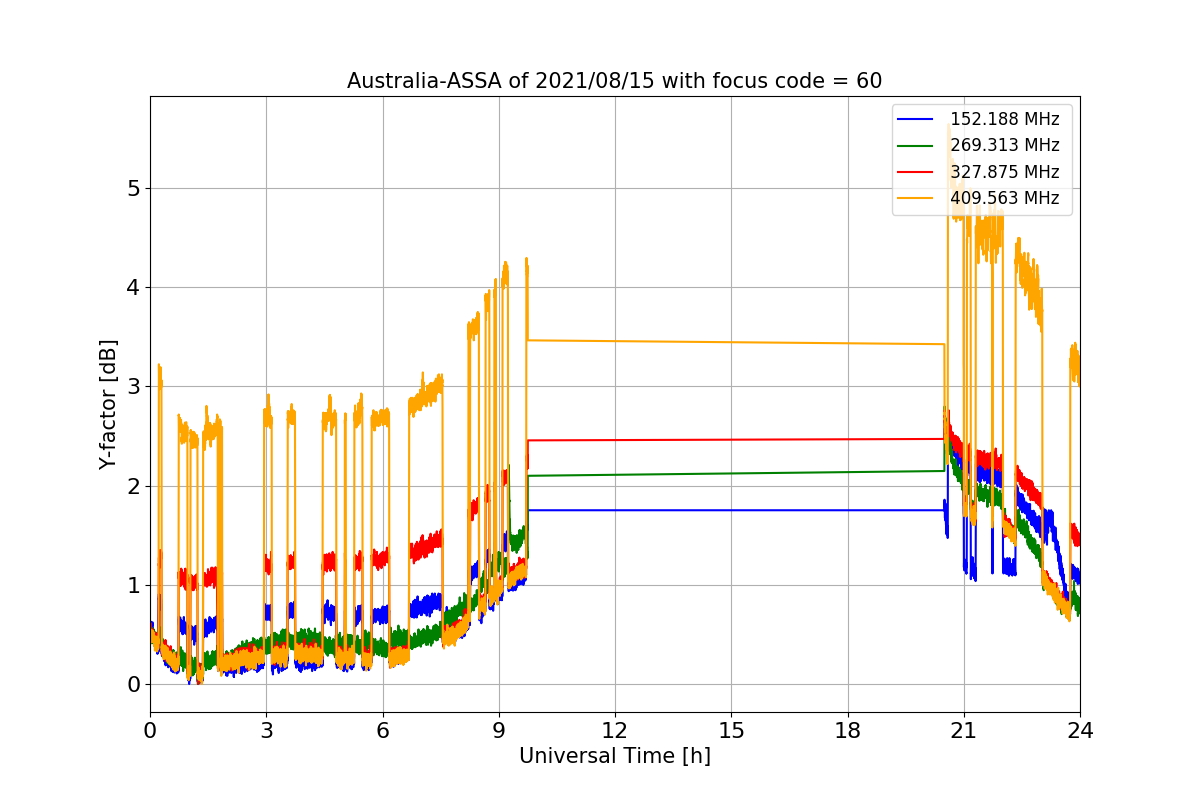This screenshot has width=1200, height=800.
Task: Click y-axis tick label '3'
Action: [133, 387]
